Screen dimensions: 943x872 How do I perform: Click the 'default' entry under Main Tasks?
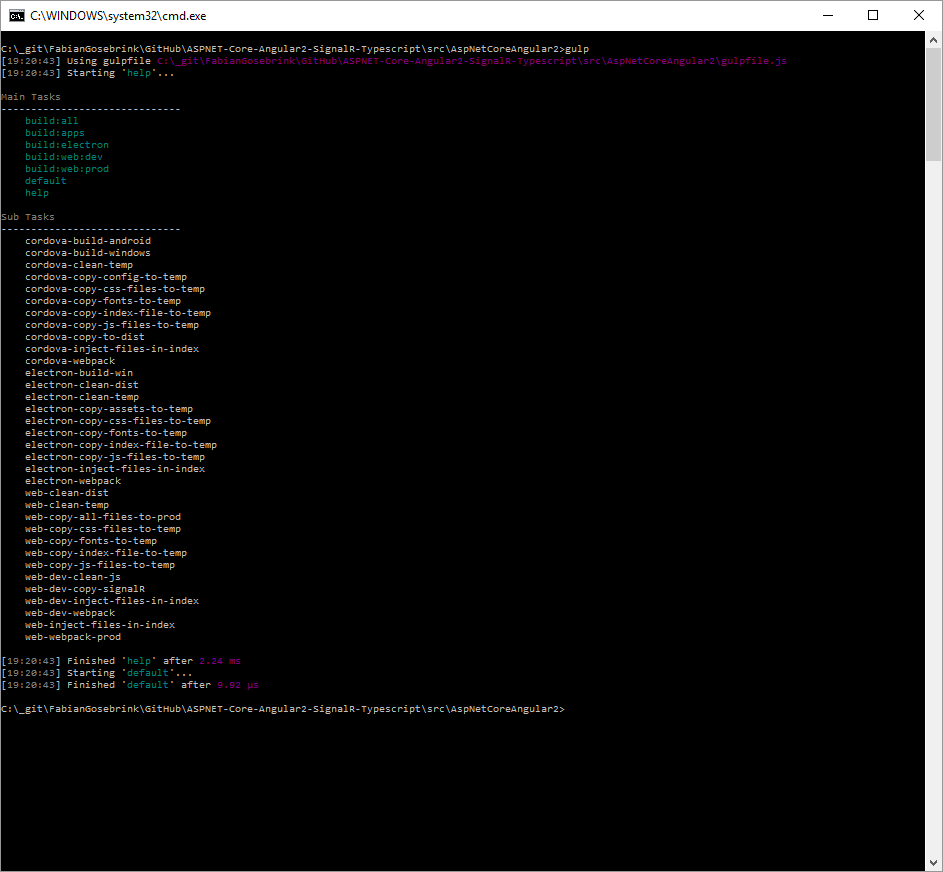[x=46, y=181]
